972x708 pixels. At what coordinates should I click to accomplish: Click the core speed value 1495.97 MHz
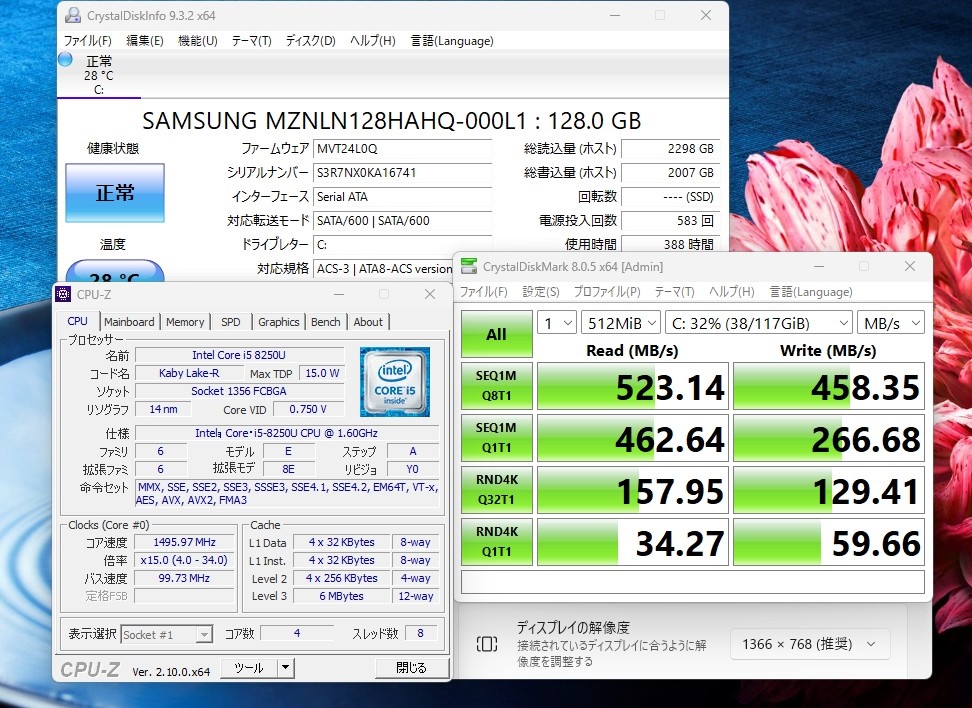click(x=185, y=542)
